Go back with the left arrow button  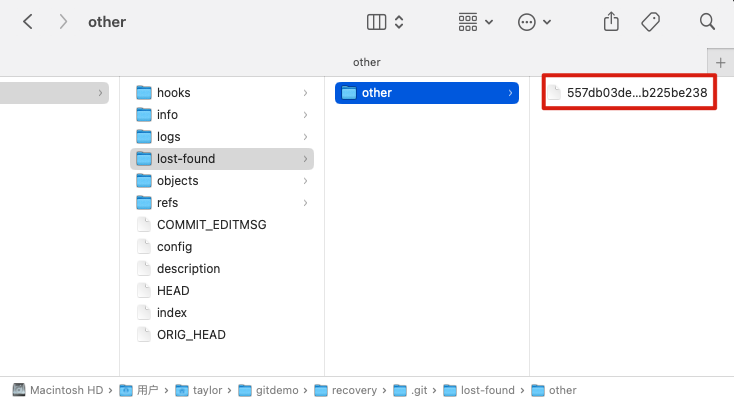pyautogui.click(x=28, y=22)
